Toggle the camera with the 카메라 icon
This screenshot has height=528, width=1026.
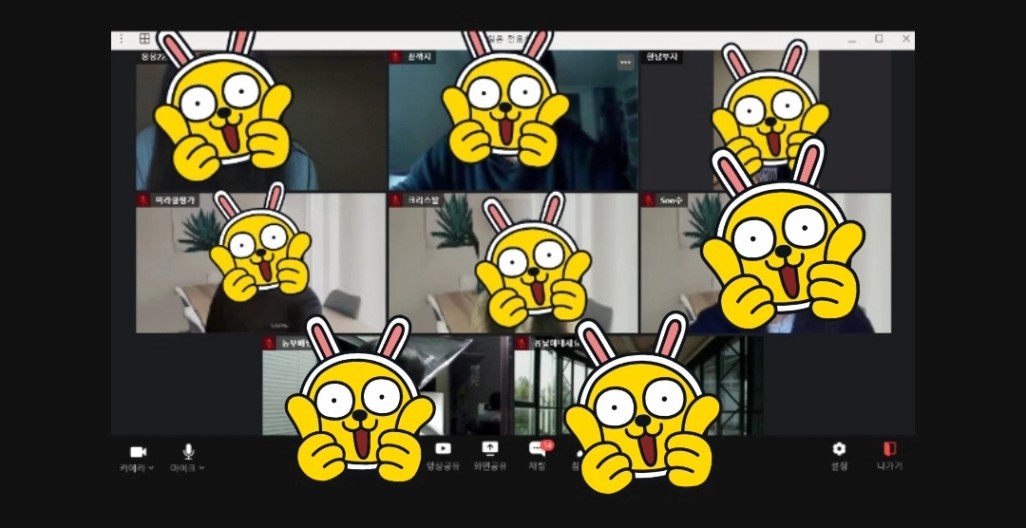tap(138, 451)
